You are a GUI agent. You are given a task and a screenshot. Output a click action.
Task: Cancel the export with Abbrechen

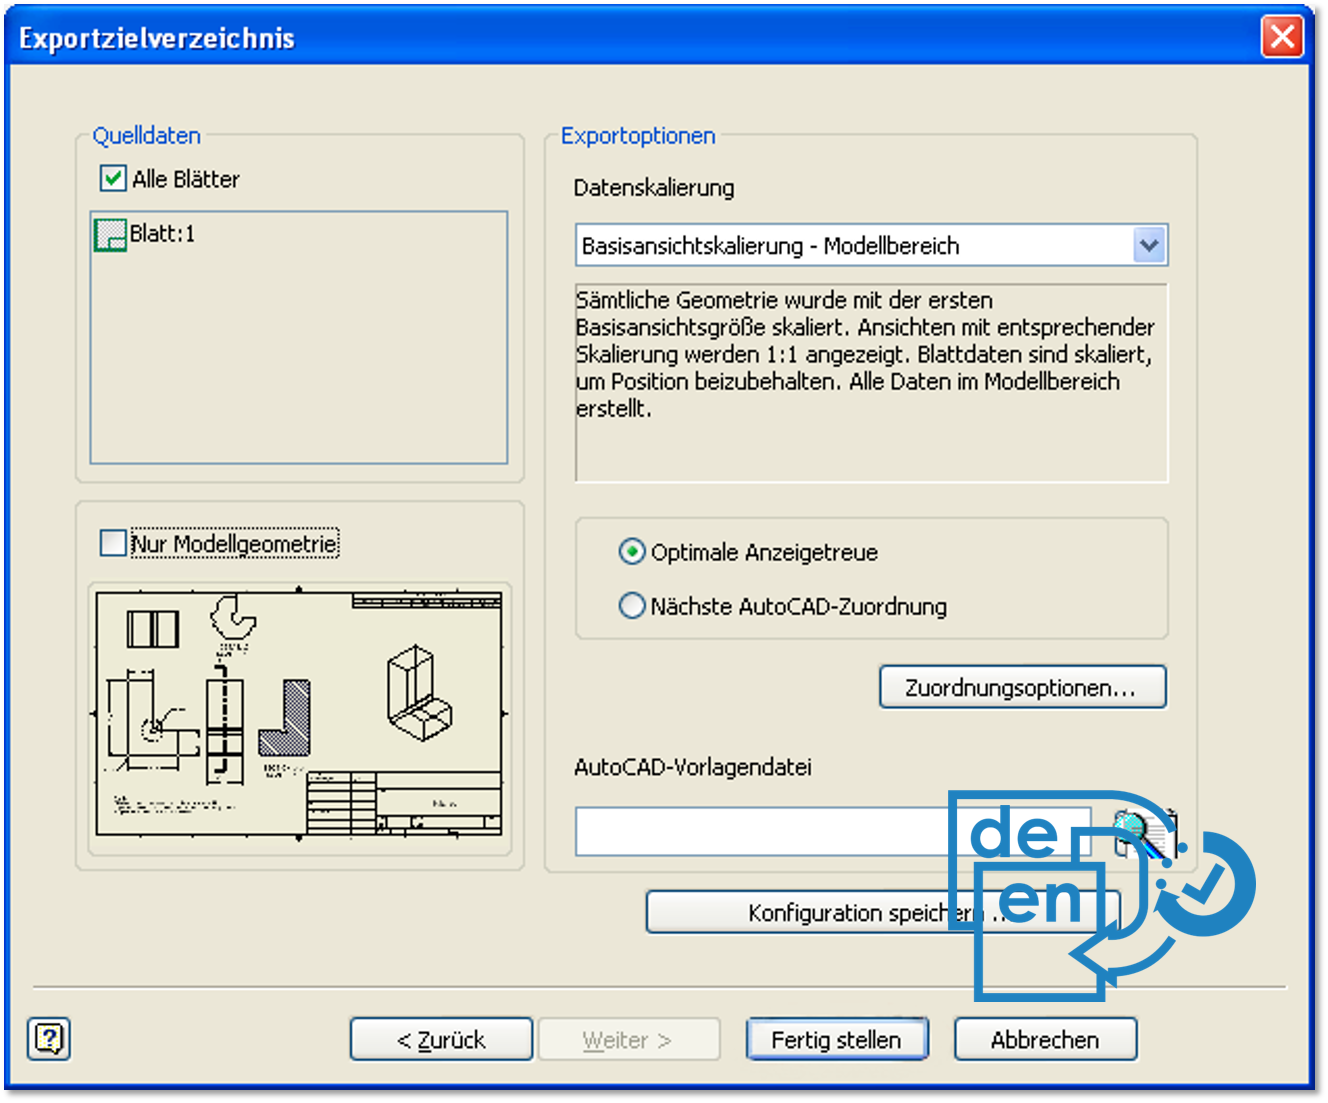click(x=1045, y=1040)
